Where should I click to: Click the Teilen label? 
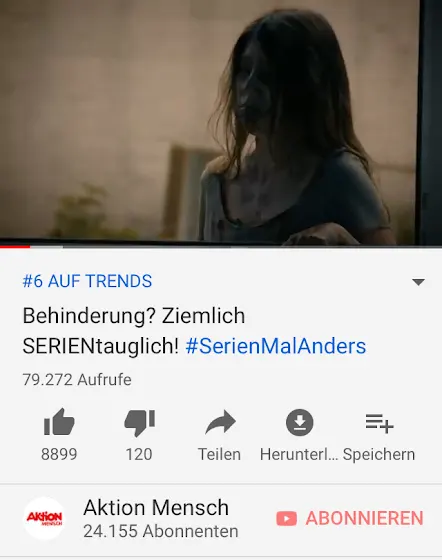point(219,454)
